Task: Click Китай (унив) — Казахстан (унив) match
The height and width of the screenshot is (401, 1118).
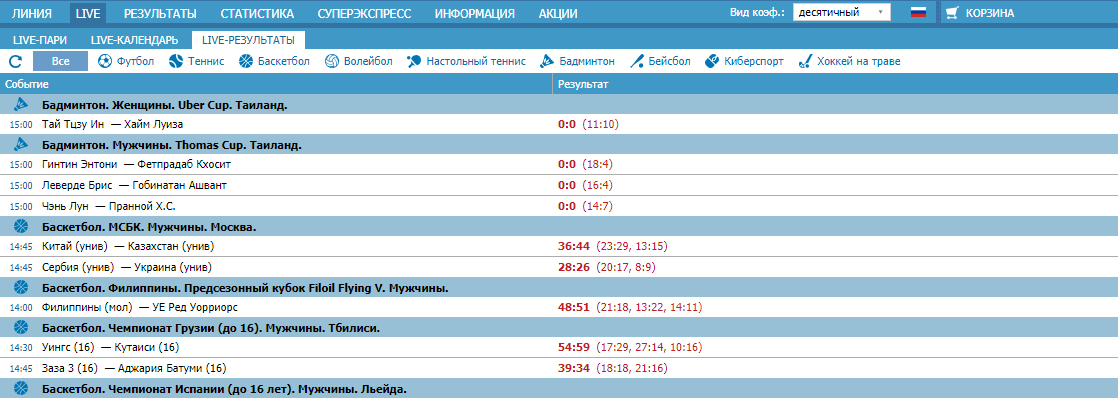Action: 128,246
